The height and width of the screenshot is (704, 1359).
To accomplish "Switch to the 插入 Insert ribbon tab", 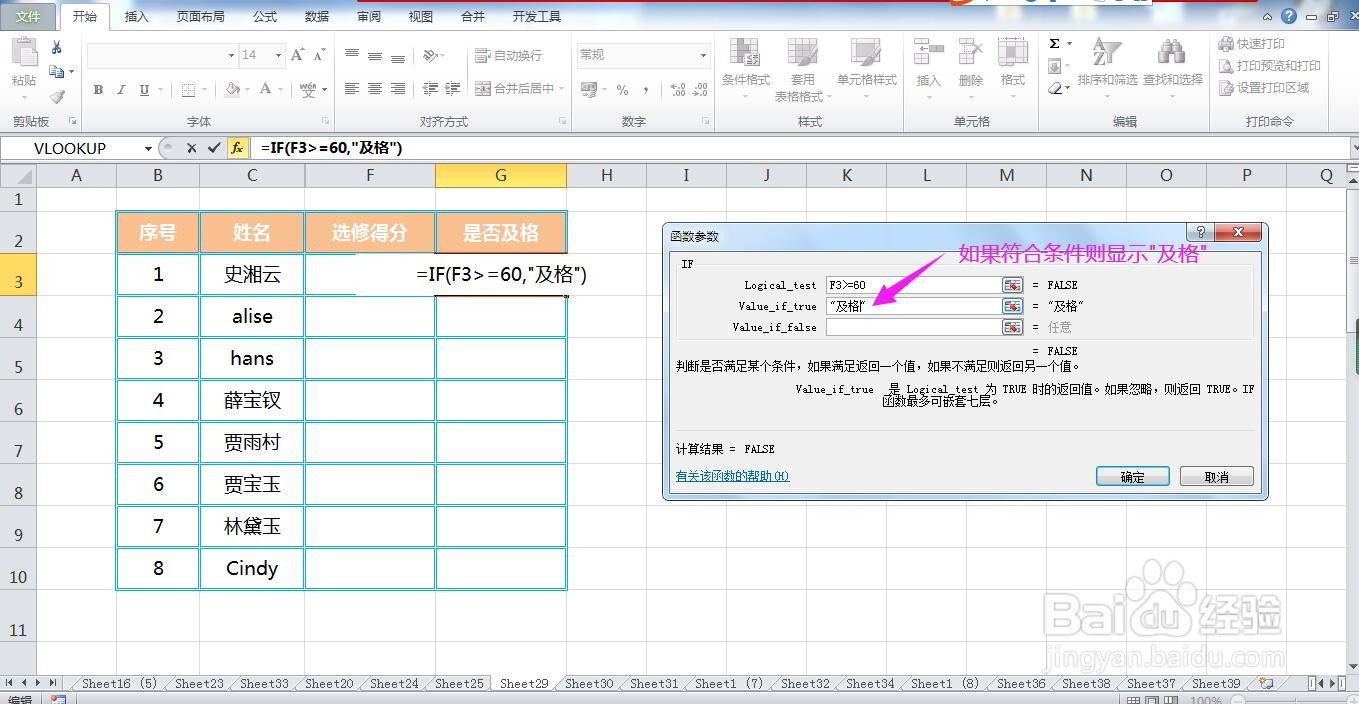I will [137, 17].
